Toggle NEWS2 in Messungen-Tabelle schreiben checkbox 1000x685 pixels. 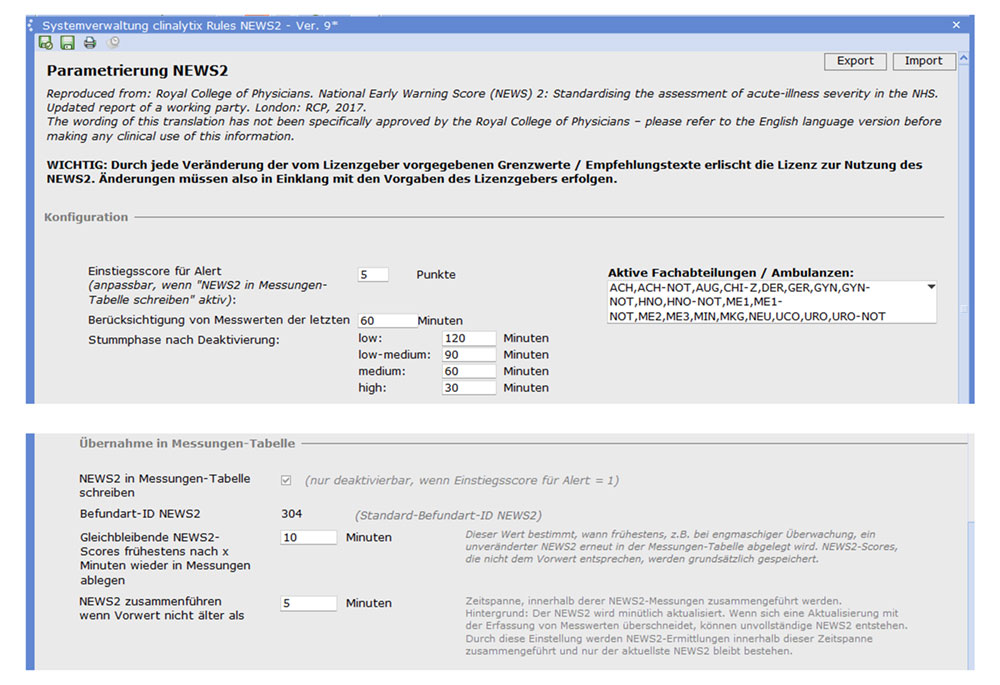click(x=286, y=480)
